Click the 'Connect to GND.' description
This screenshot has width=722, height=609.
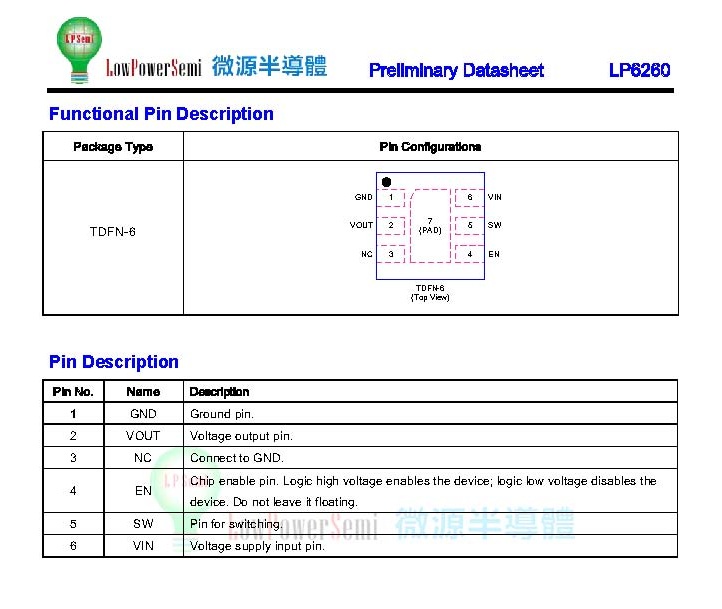pyautogui.click(x=237, y=458)
